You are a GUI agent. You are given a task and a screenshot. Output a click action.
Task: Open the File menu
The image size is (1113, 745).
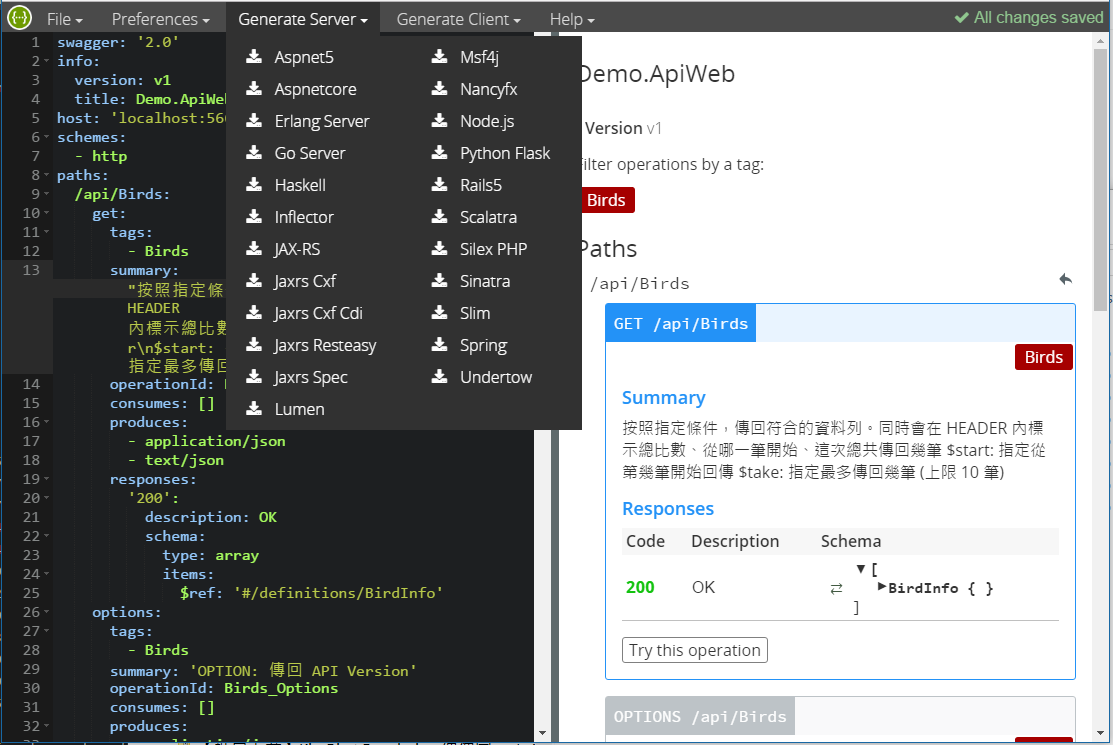(65, 19)
